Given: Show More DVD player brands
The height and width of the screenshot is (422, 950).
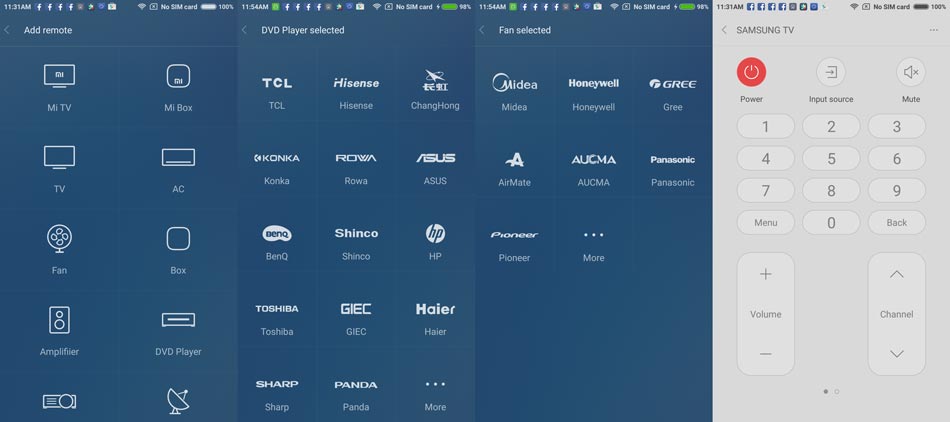Looking at the screenshot, I should pos(435,384).
